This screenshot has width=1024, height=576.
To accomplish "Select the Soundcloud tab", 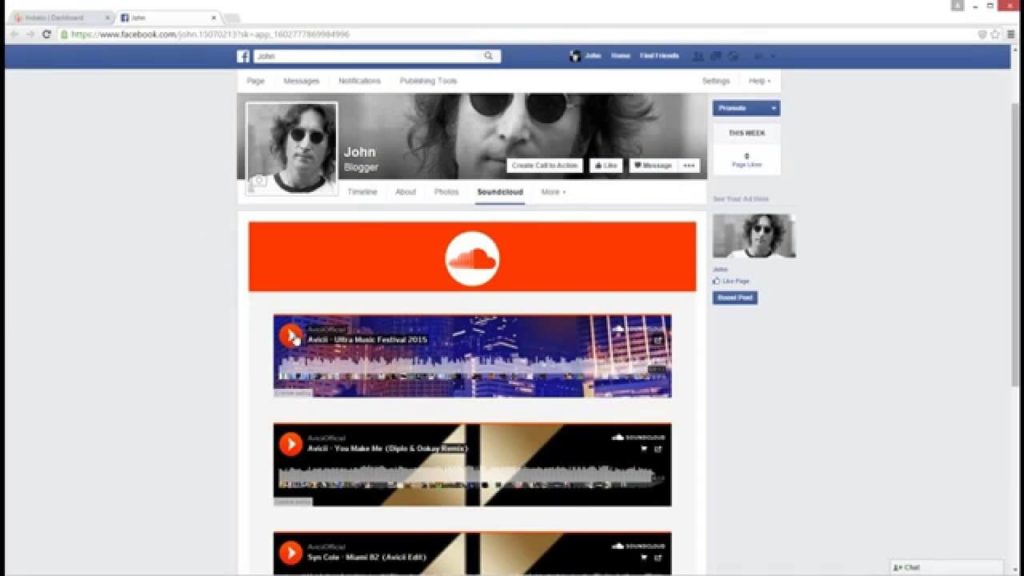I will (500, 192).
